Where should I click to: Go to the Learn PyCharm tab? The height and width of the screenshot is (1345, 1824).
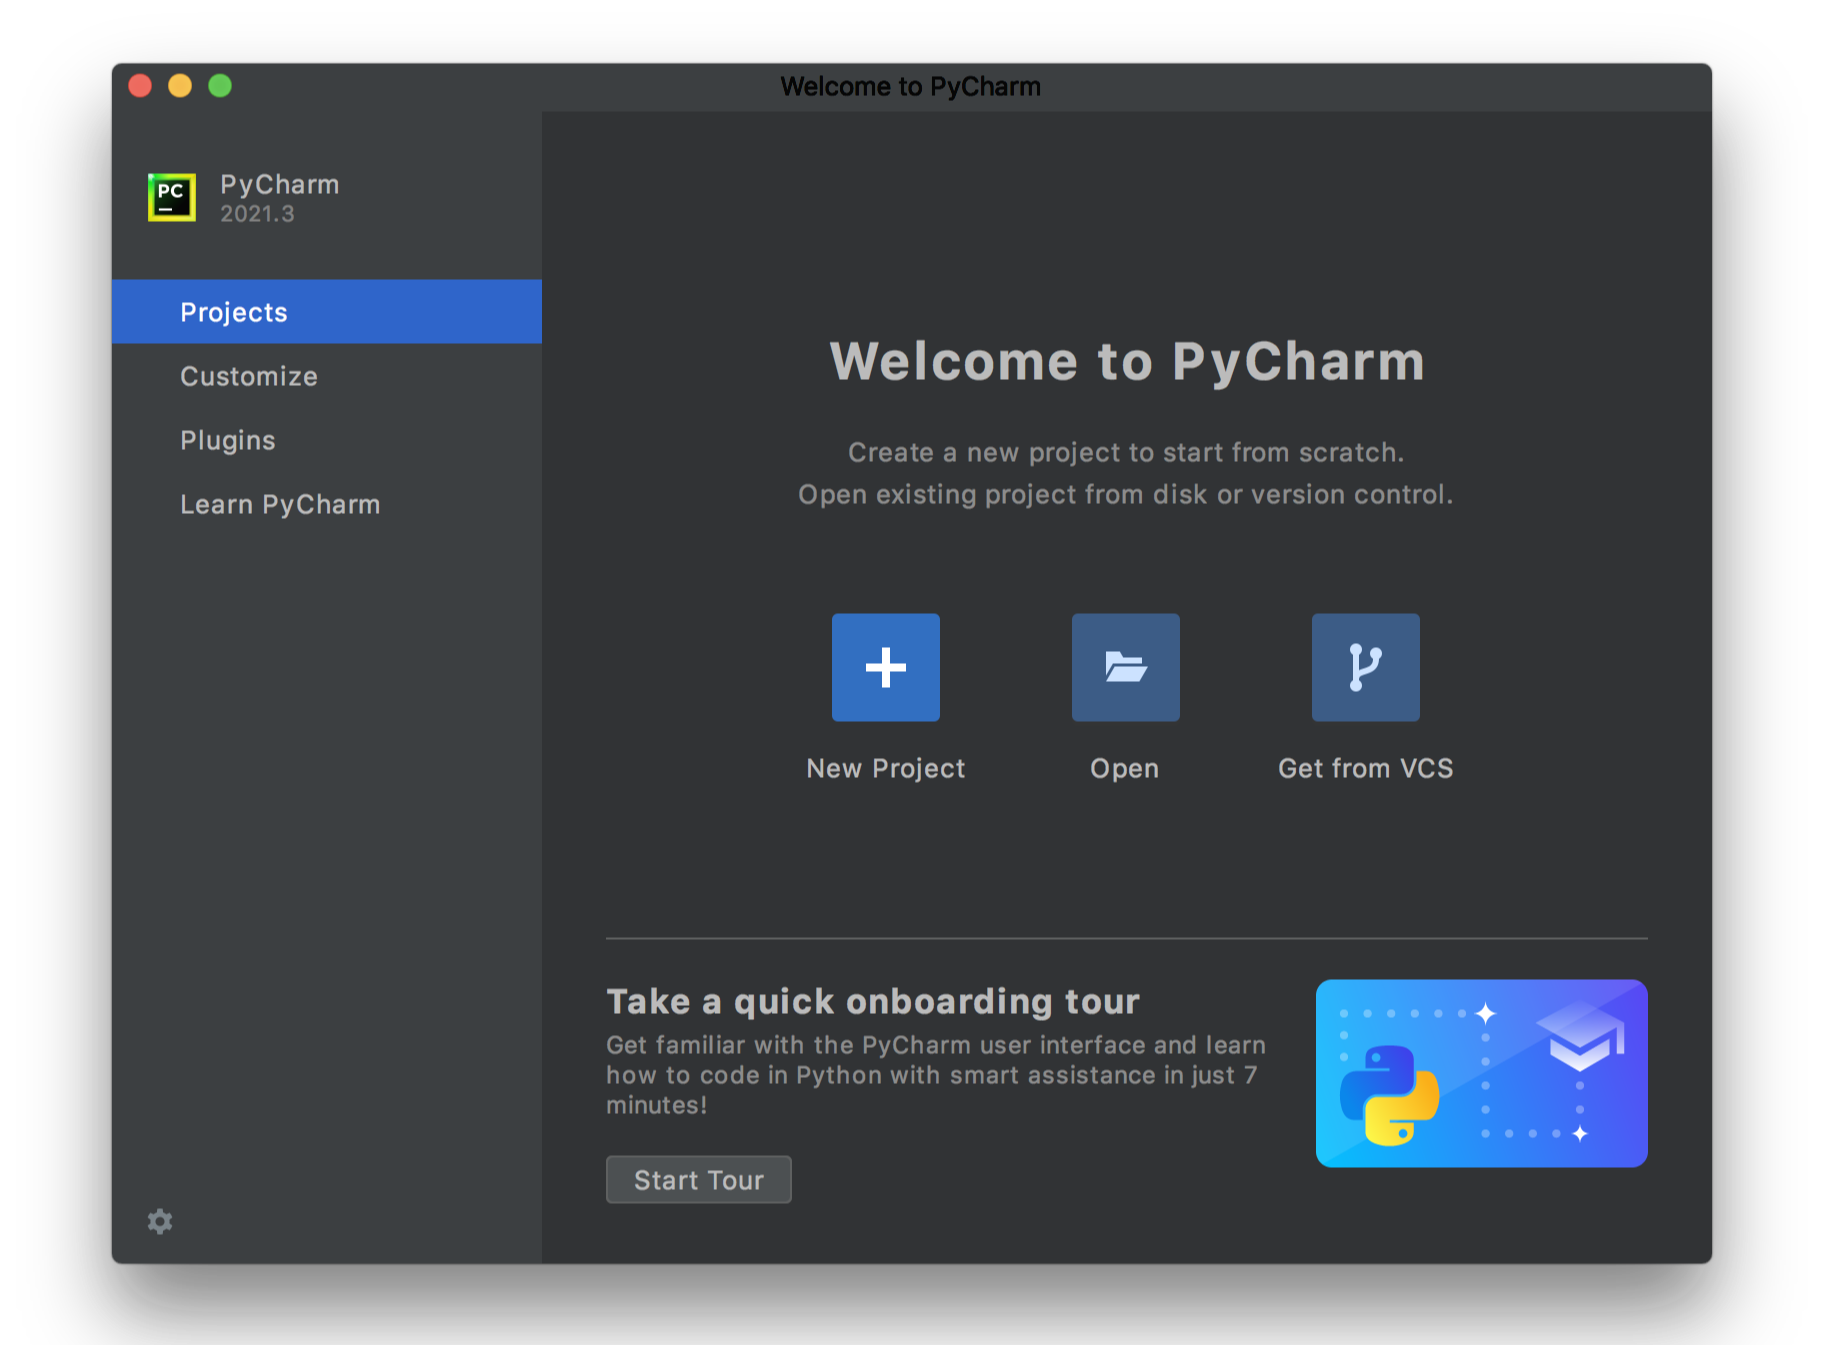coord(327,504)
